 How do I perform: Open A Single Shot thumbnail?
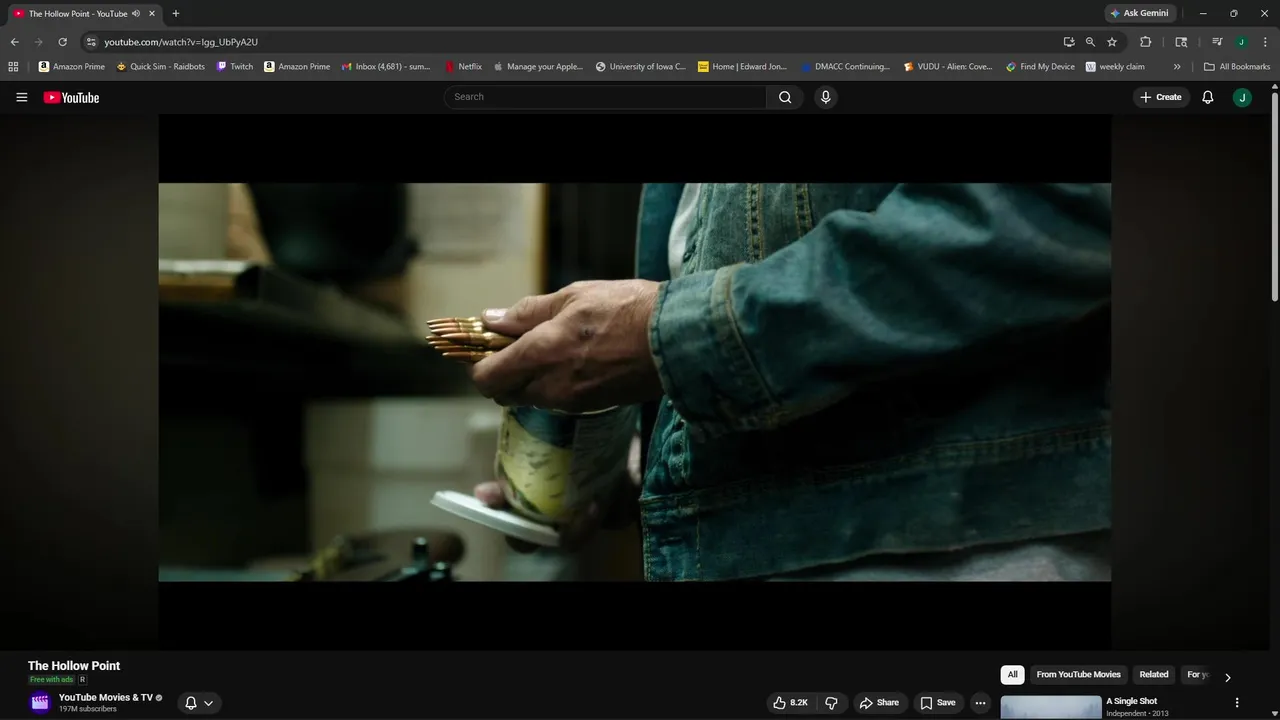point(1051,707)
